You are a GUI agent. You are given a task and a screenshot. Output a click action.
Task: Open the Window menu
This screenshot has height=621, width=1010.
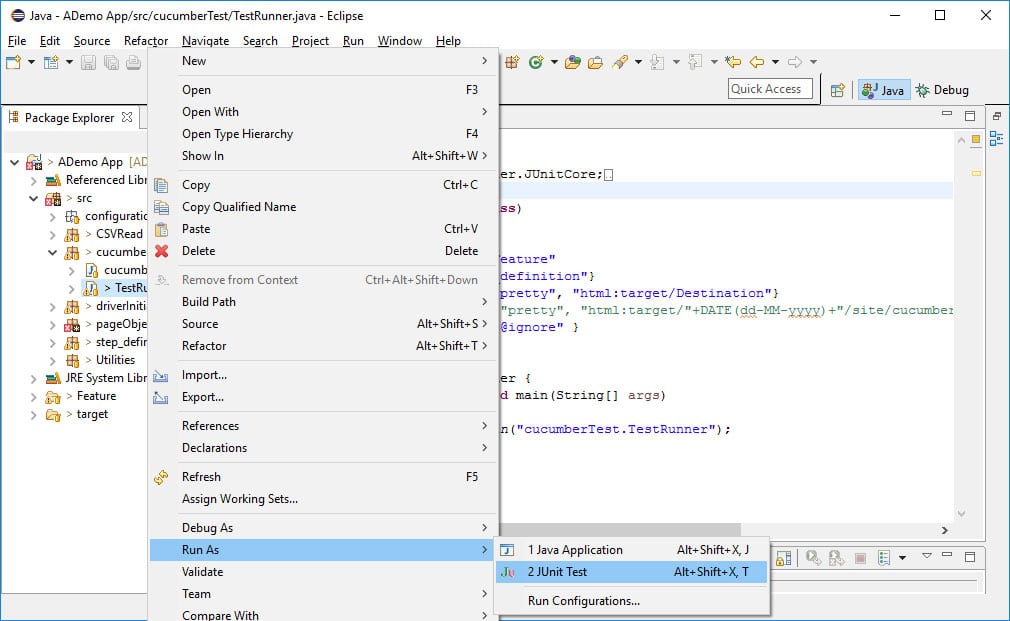[400, 41]
